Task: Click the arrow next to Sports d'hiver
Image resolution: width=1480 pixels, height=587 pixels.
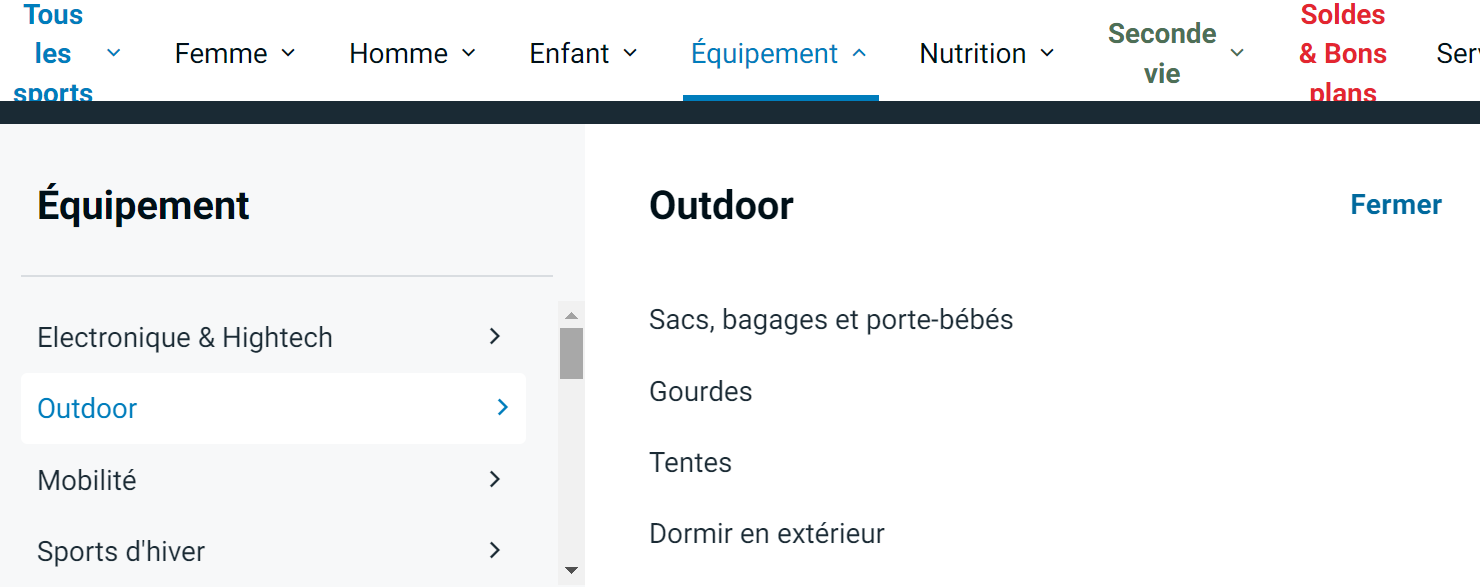Action: point(494,550)
